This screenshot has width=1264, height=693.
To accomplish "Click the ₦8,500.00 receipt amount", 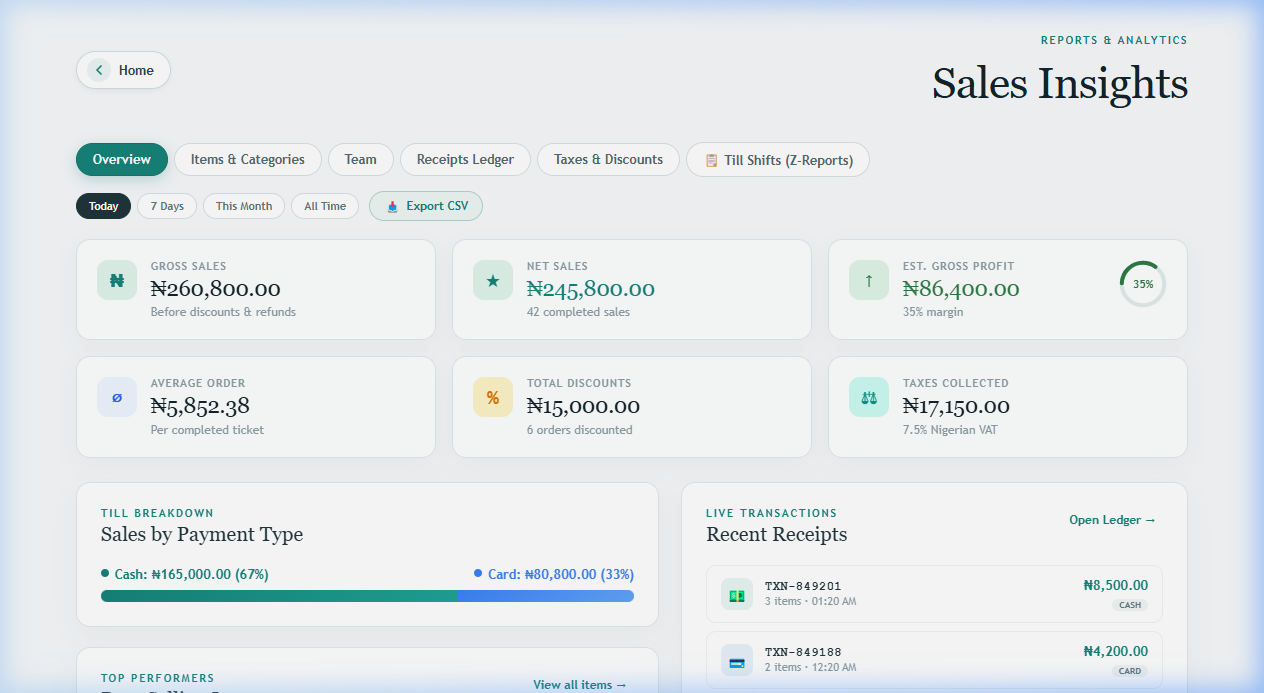I will click(x=1115, y=586).
